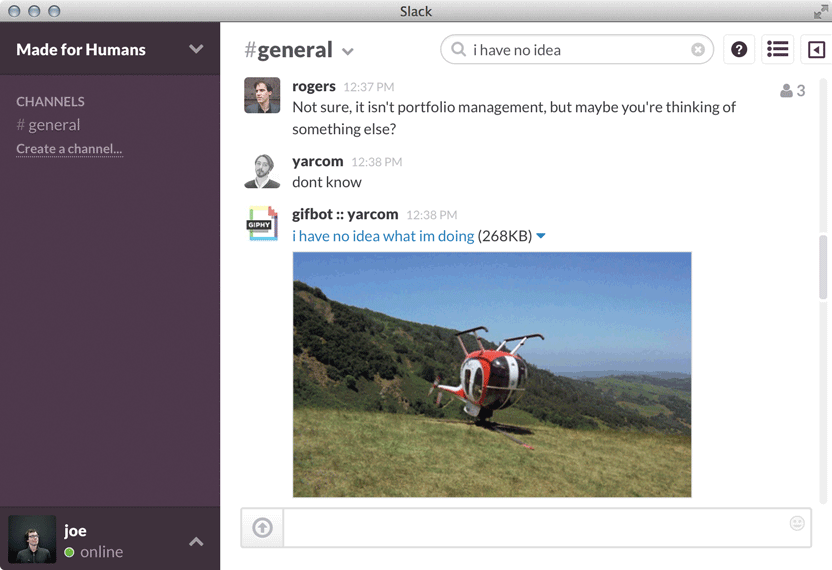Click the CHANNELS sidebar heading
832x570 pixels.
[x=50, y=101]
